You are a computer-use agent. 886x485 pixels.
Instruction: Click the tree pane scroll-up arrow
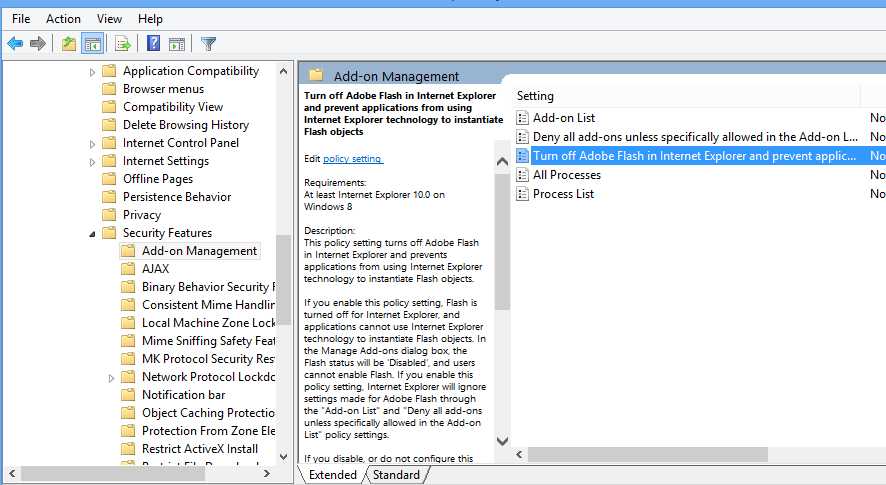pyautogui.click(x=284, y=71)
